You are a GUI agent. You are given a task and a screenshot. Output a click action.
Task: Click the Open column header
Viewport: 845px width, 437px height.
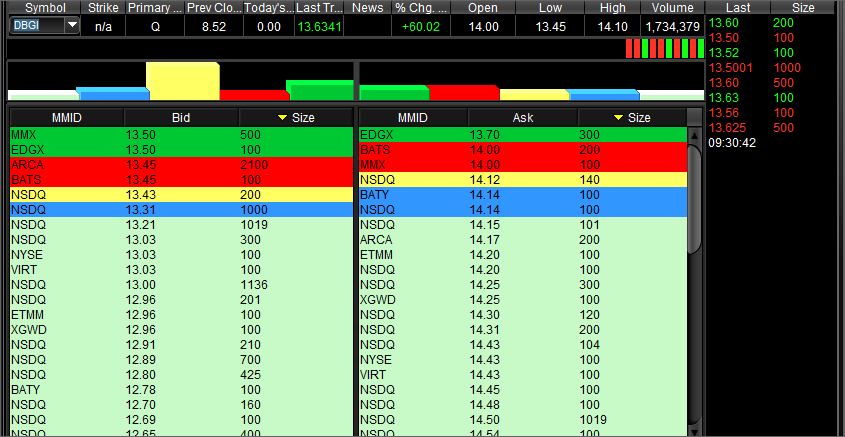(483, 8)
